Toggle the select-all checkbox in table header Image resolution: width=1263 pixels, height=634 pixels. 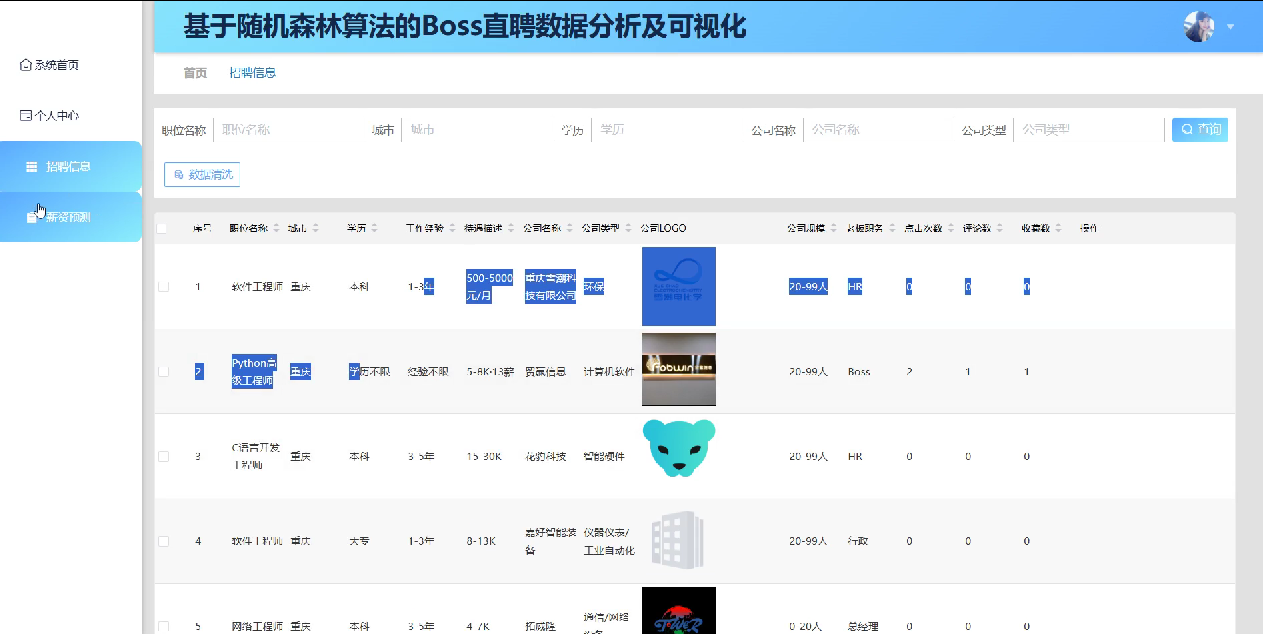click(x=161, y=228)
